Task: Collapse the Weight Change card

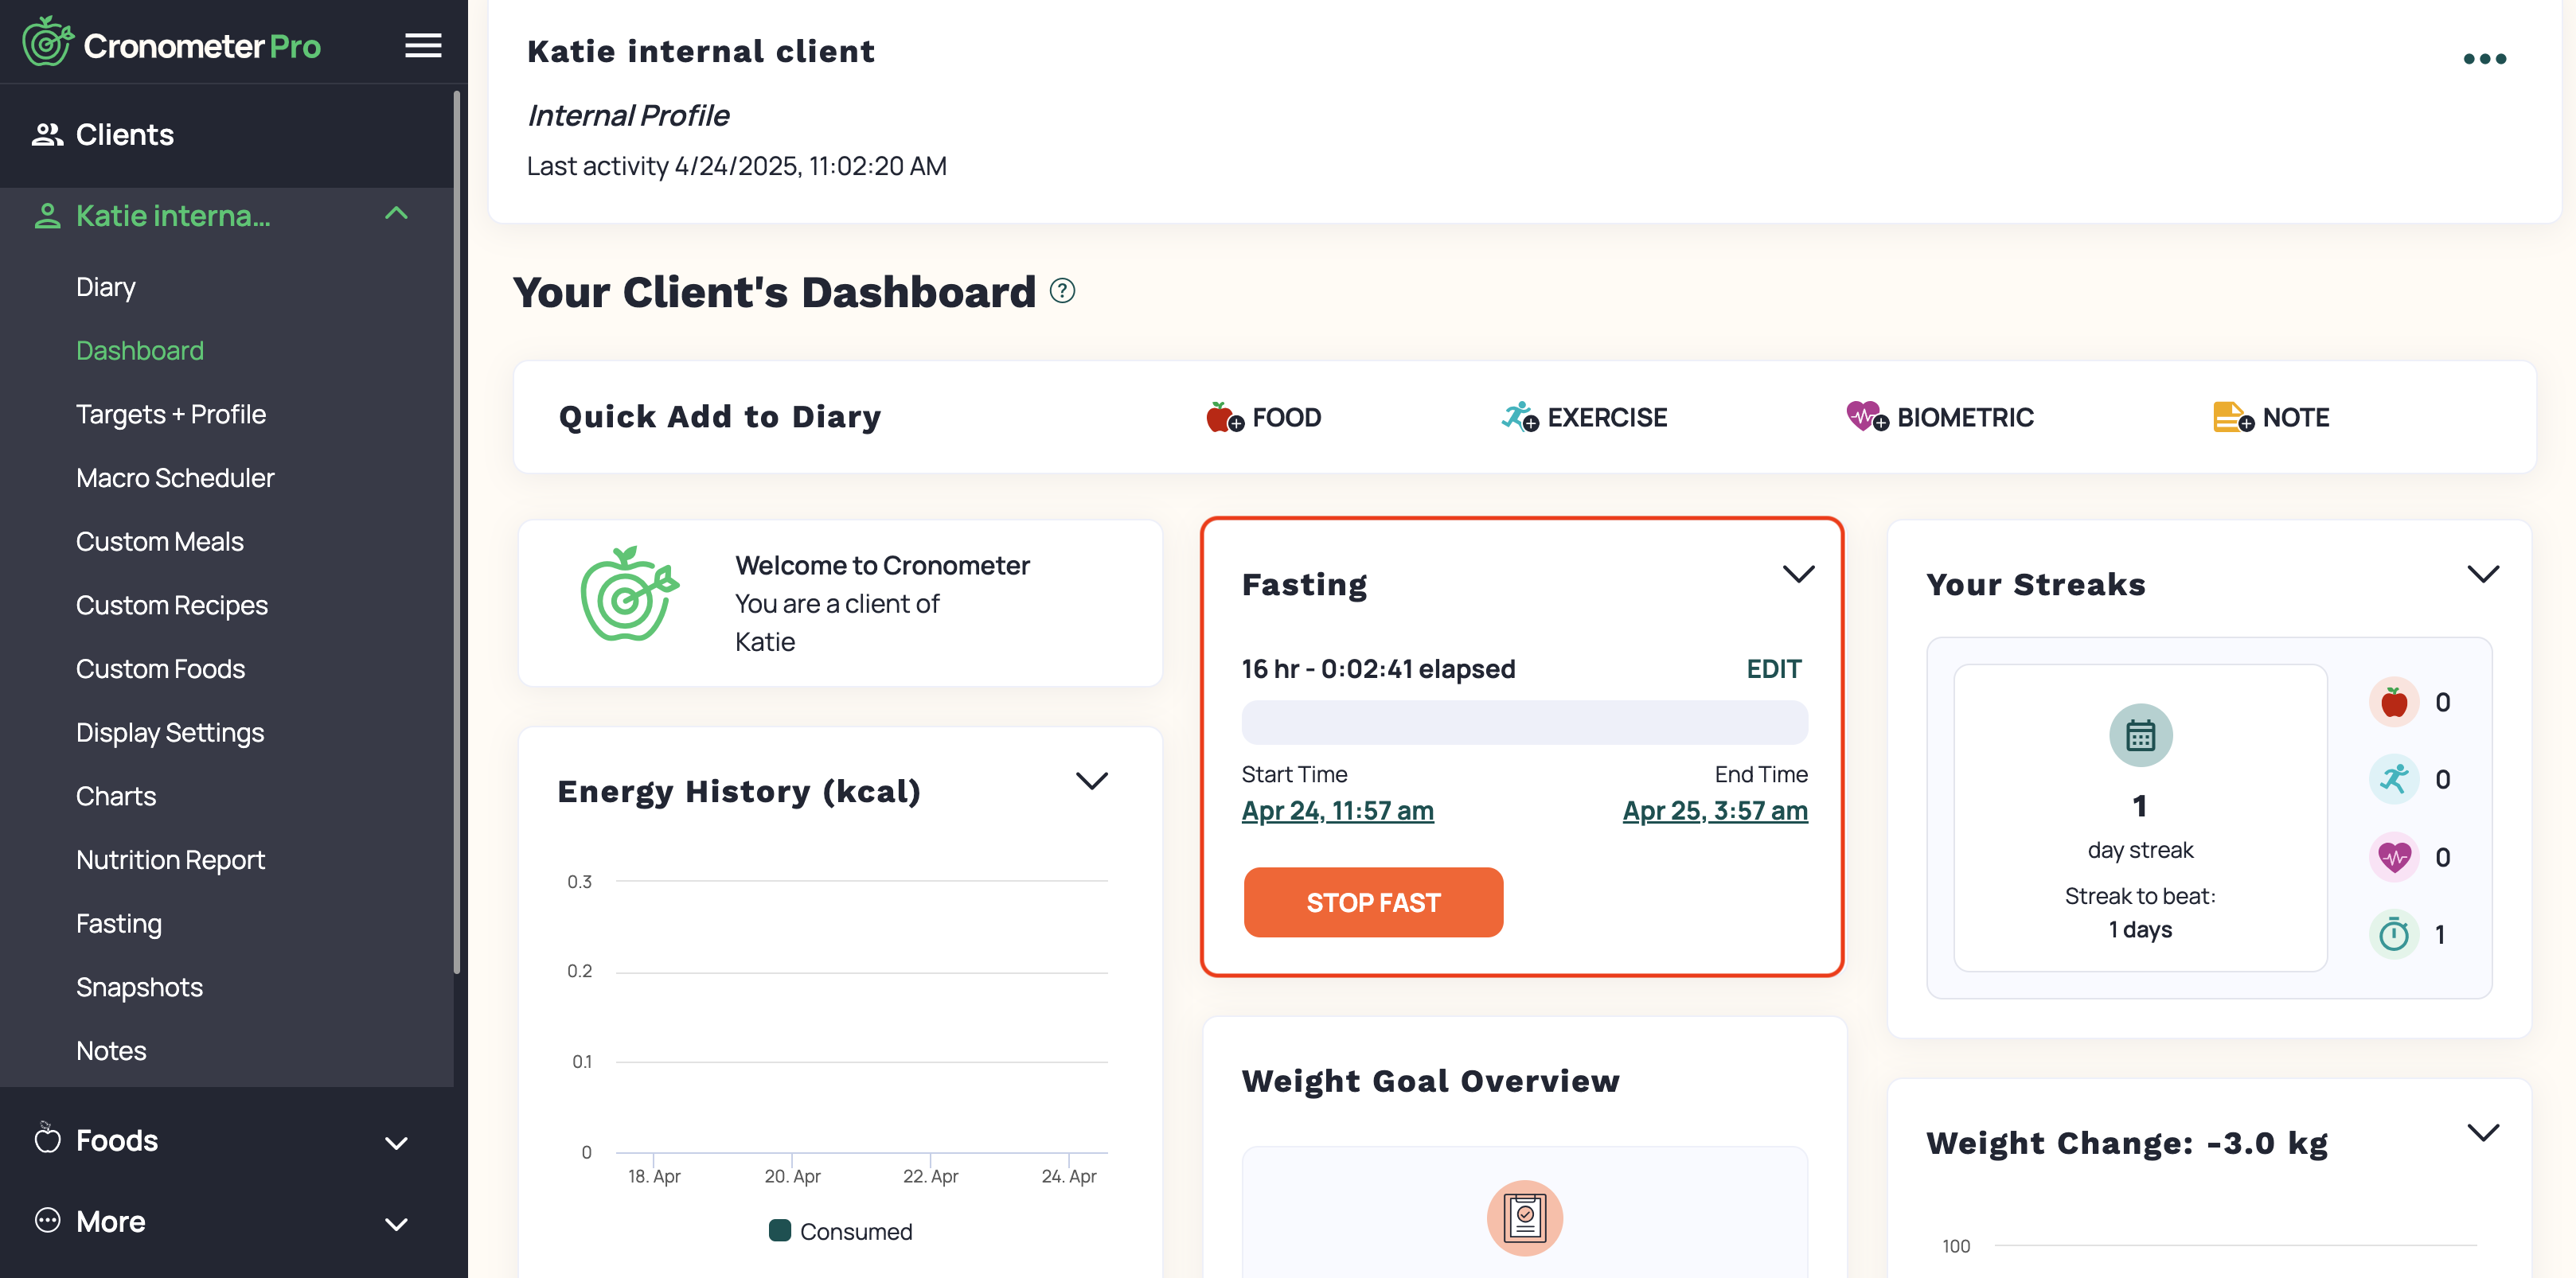Action: pos(2483,1132)
